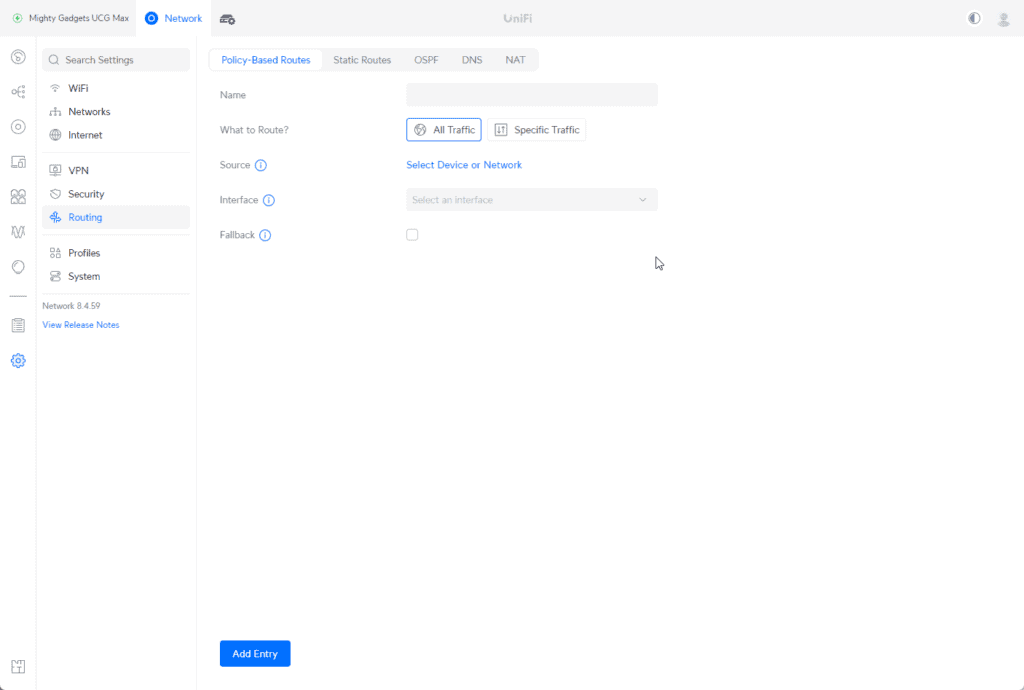
Task: Click Select Device or Network link
Action: pos(464,165)
